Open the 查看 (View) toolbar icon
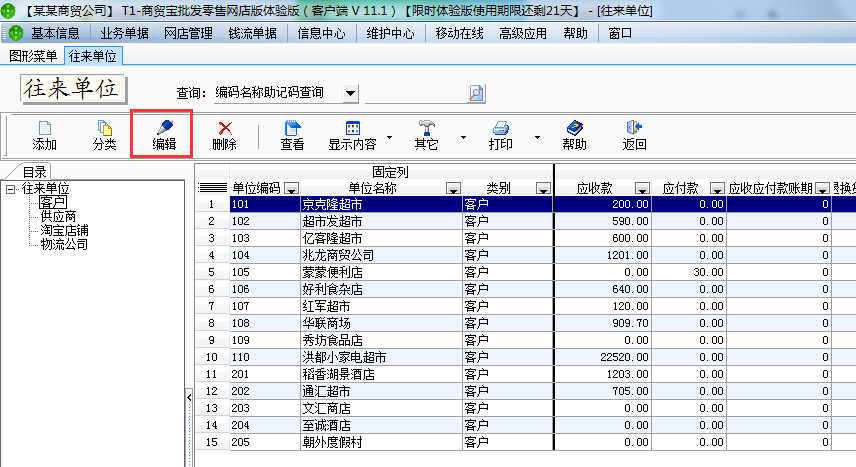 [x=292, y=128]
